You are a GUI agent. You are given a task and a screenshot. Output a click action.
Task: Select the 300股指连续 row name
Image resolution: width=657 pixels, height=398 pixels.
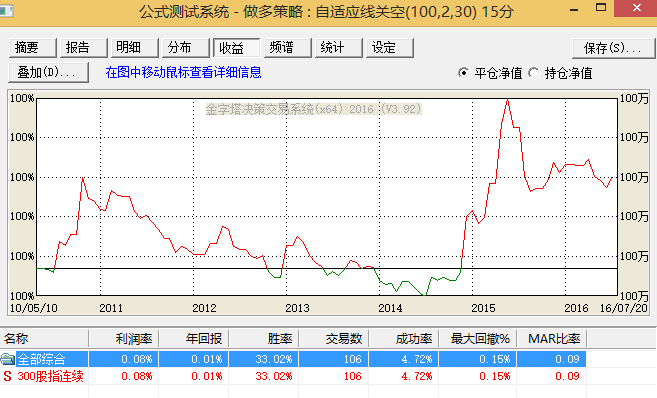pyautogui.click(x=50, y=376)
